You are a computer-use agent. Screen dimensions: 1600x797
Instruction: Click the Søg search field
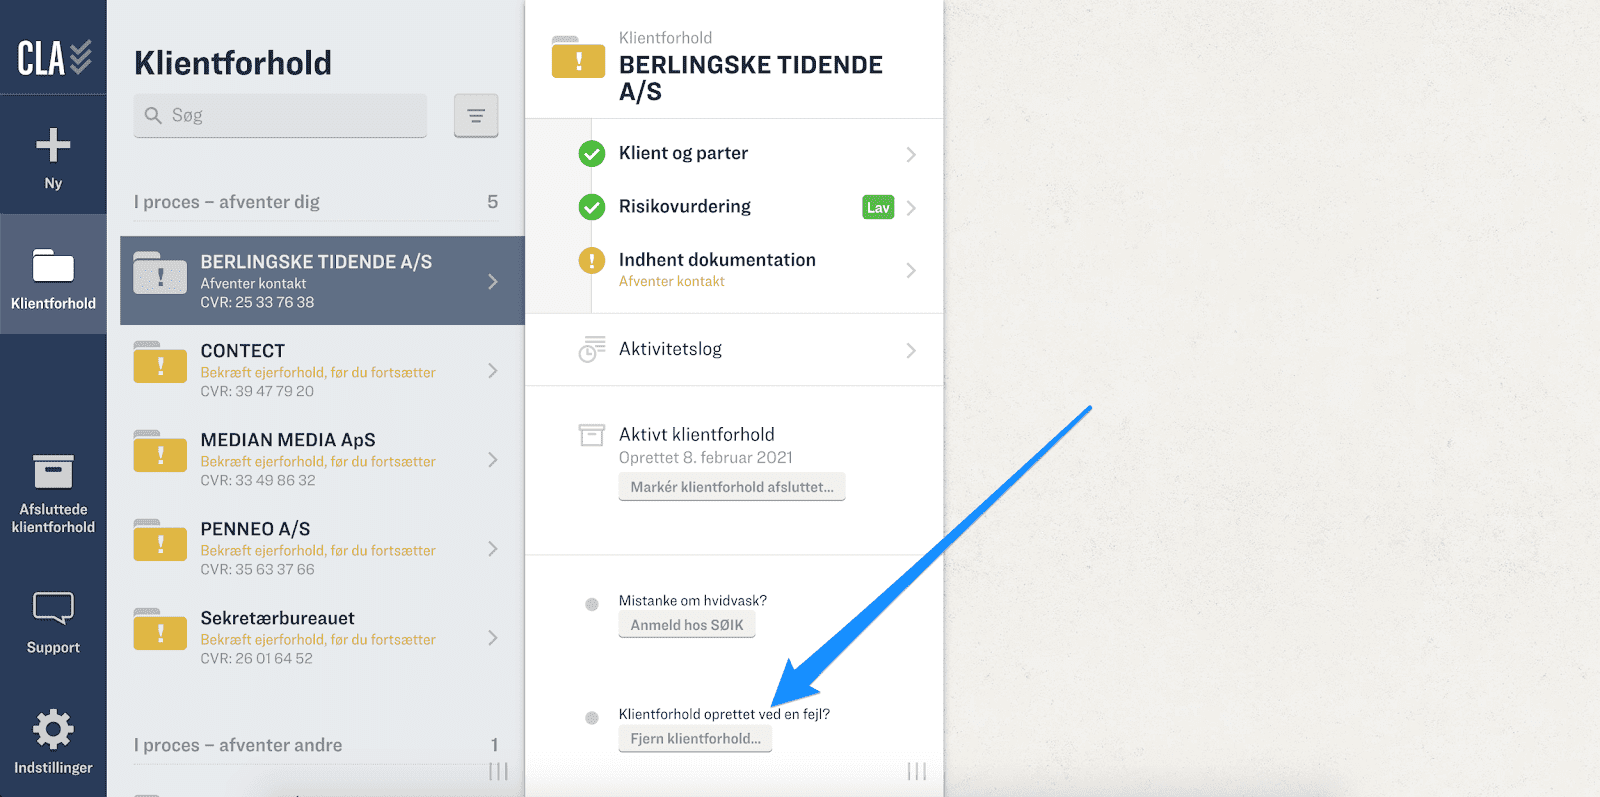coord(280,115)
